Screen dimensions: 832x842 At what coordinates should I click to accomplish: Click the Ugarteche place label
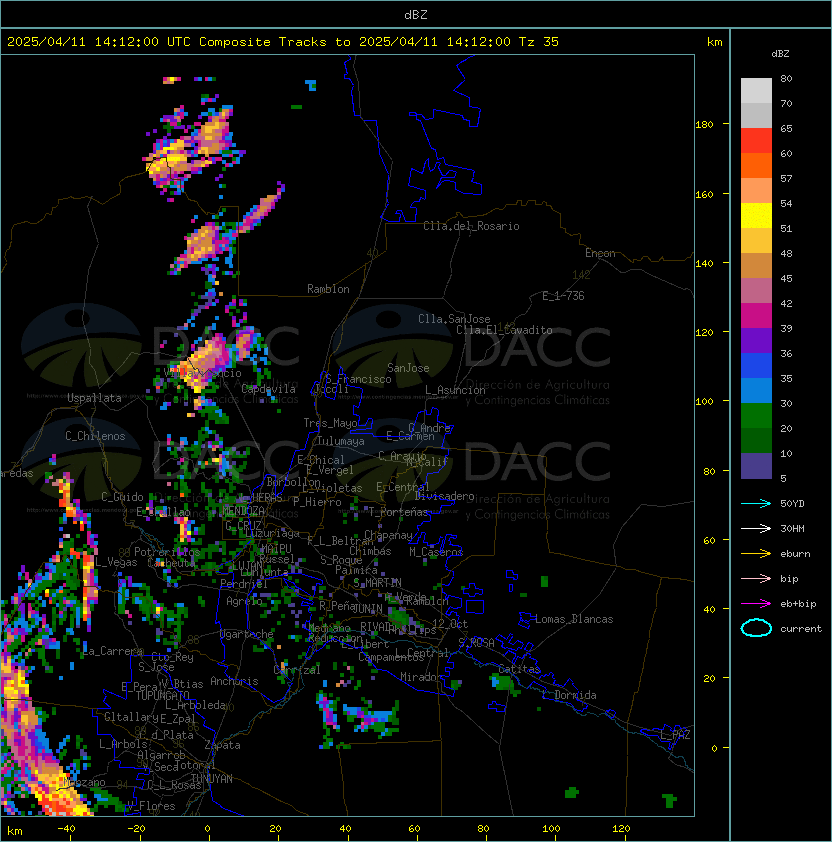(x=247, y=634)
